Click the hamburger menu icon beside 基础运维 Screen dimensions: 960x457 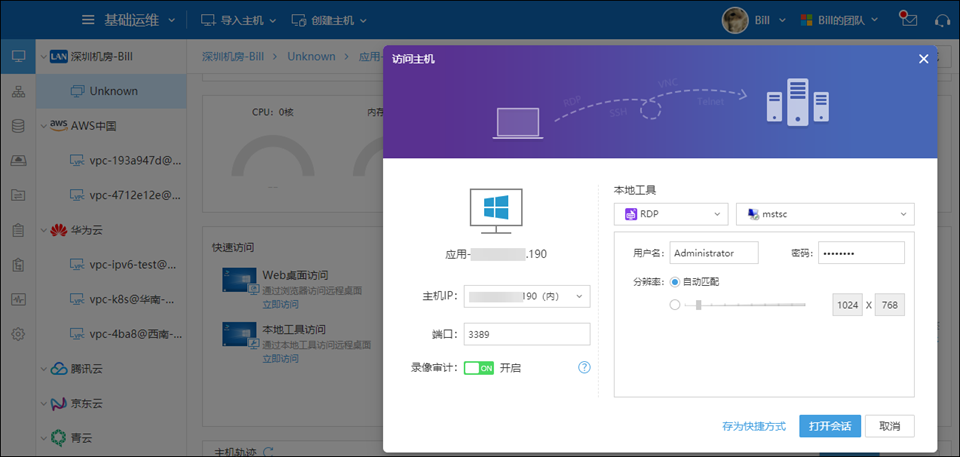pyautogui.click(x=88, y=20)
